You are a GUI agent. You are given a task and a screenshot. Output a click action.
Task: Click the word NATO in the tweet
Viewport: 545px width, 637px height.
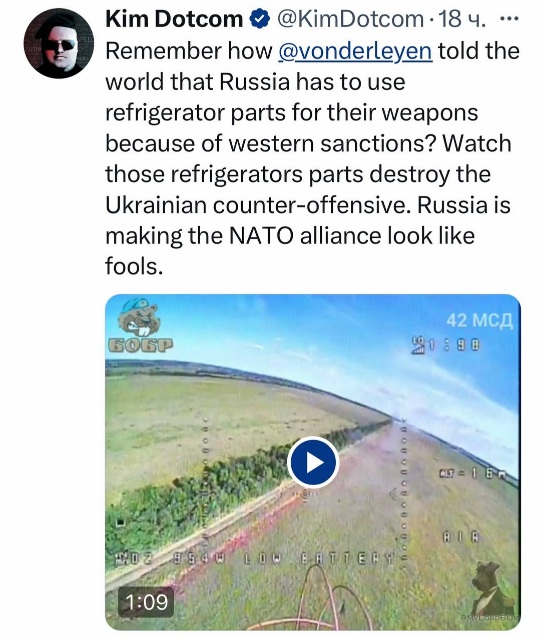tap(261, 236)
